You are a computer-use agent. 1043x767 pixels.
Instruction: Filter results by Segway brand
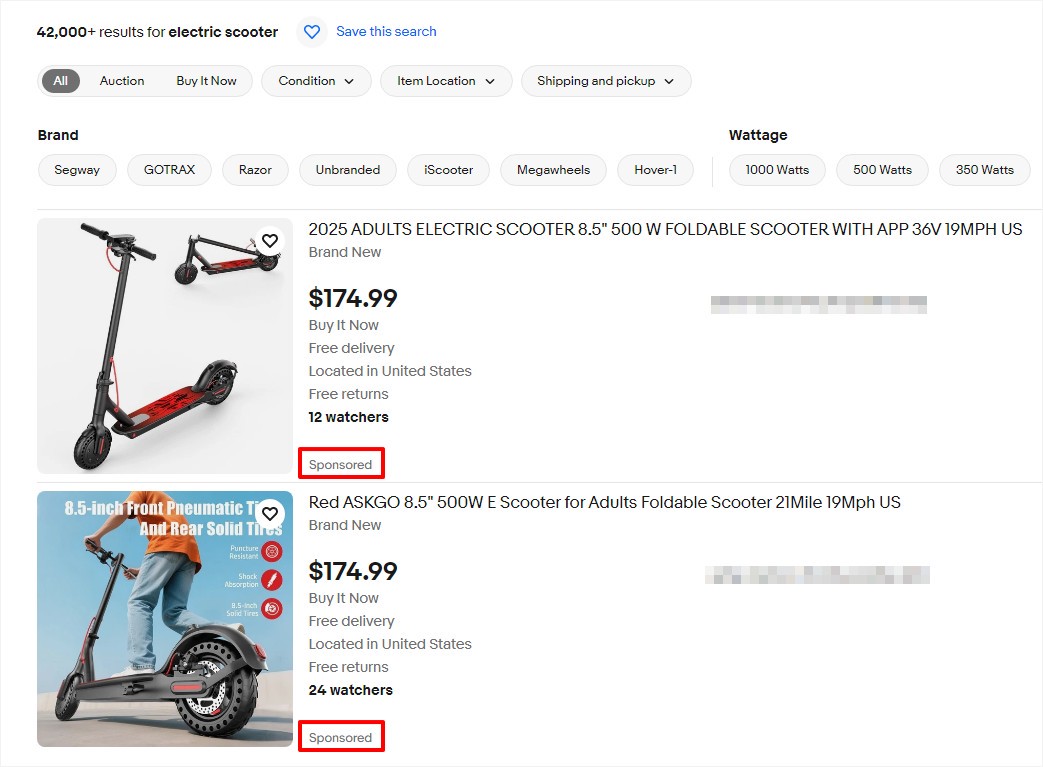tap(77, 170)
